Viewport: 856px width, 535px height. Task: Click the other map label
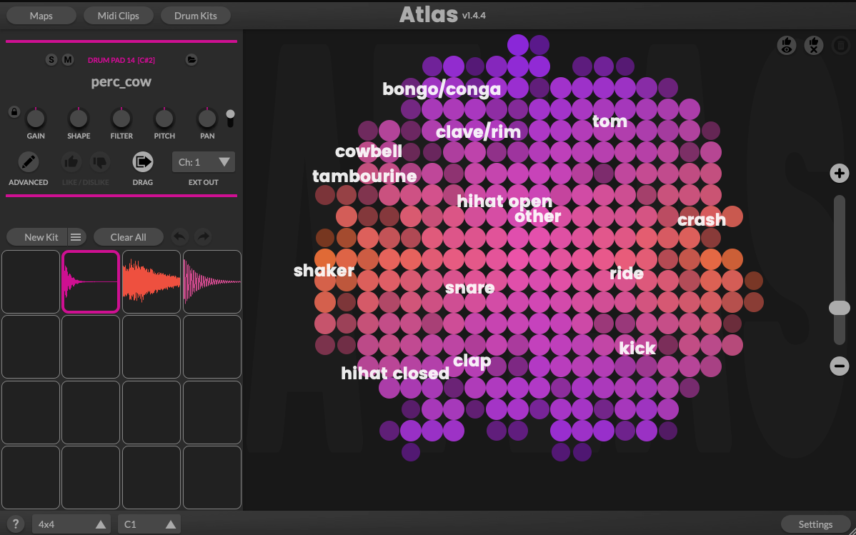click(x=538, y=216)
